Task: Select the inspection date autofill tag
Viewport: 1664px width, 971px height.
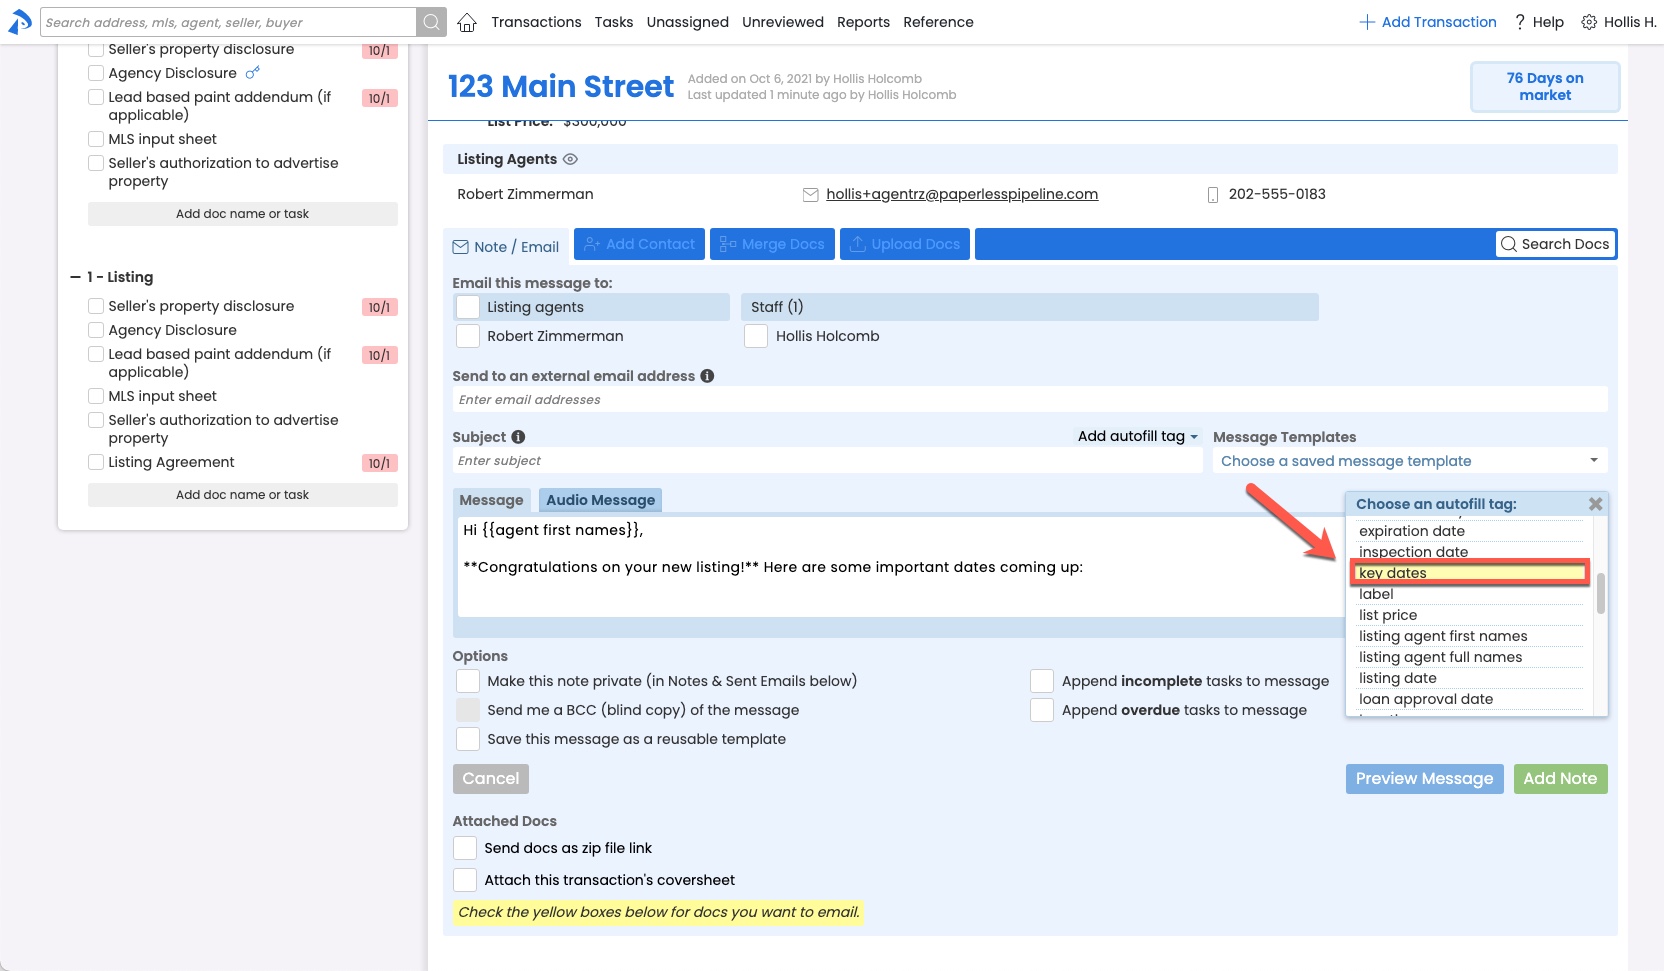Action: [1469, 552]
